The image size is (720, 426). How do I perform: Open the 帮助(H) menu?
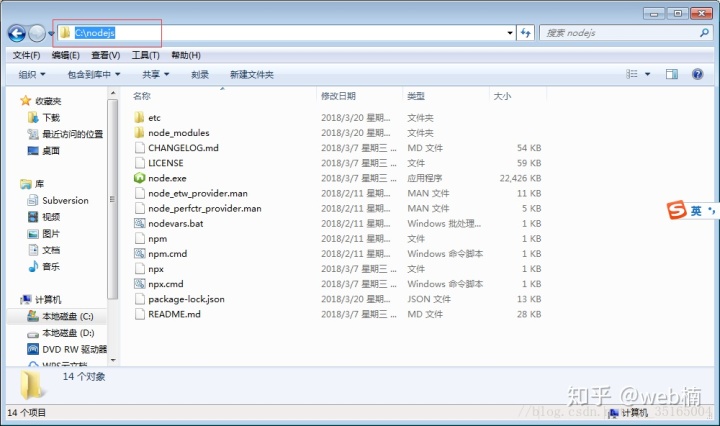tap(186, 55)
